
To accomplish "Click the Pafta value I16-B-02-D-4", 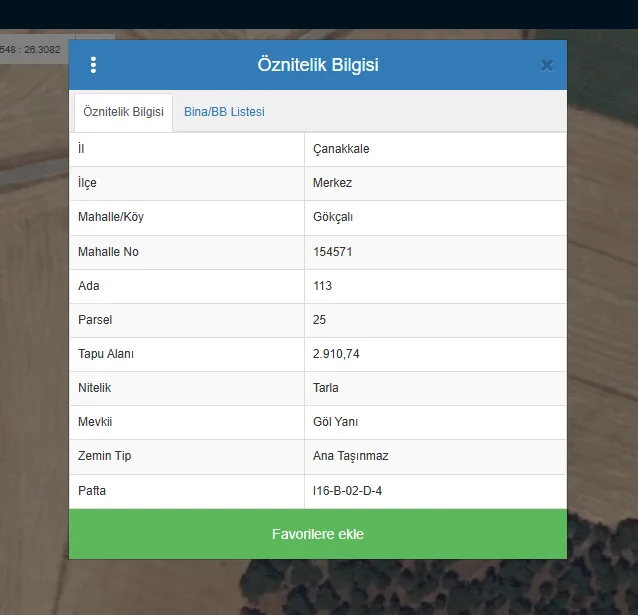I will click(x=348, y=491).
